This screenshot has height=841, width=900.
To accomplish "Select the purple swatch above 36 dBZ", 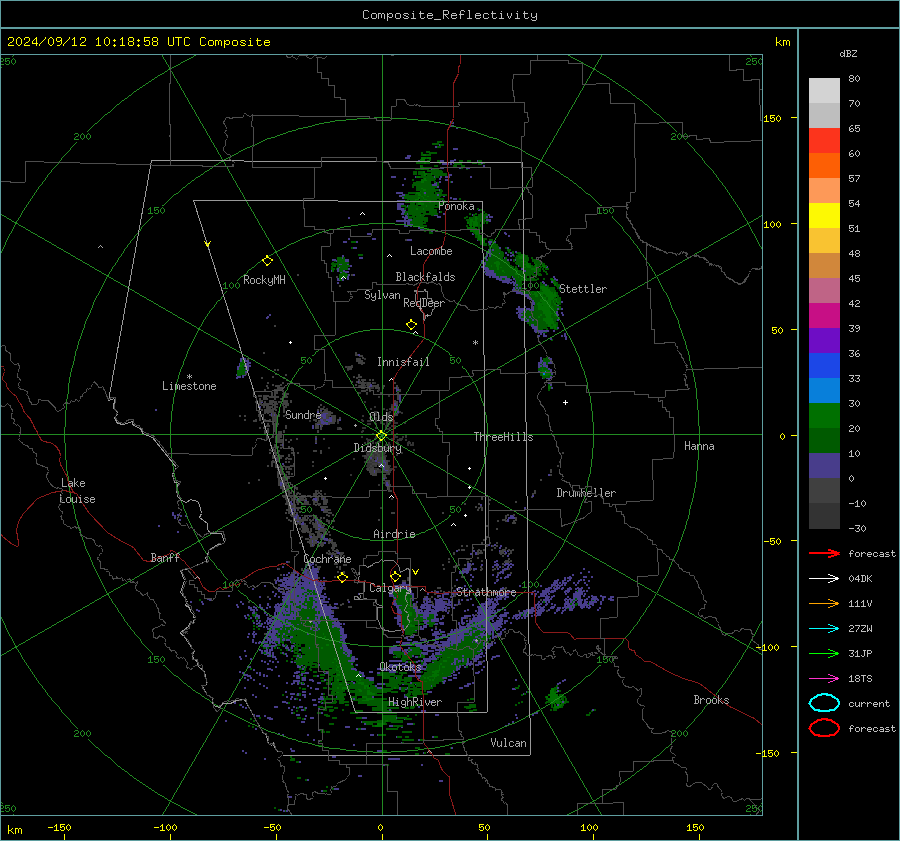I will coord(824,341).
